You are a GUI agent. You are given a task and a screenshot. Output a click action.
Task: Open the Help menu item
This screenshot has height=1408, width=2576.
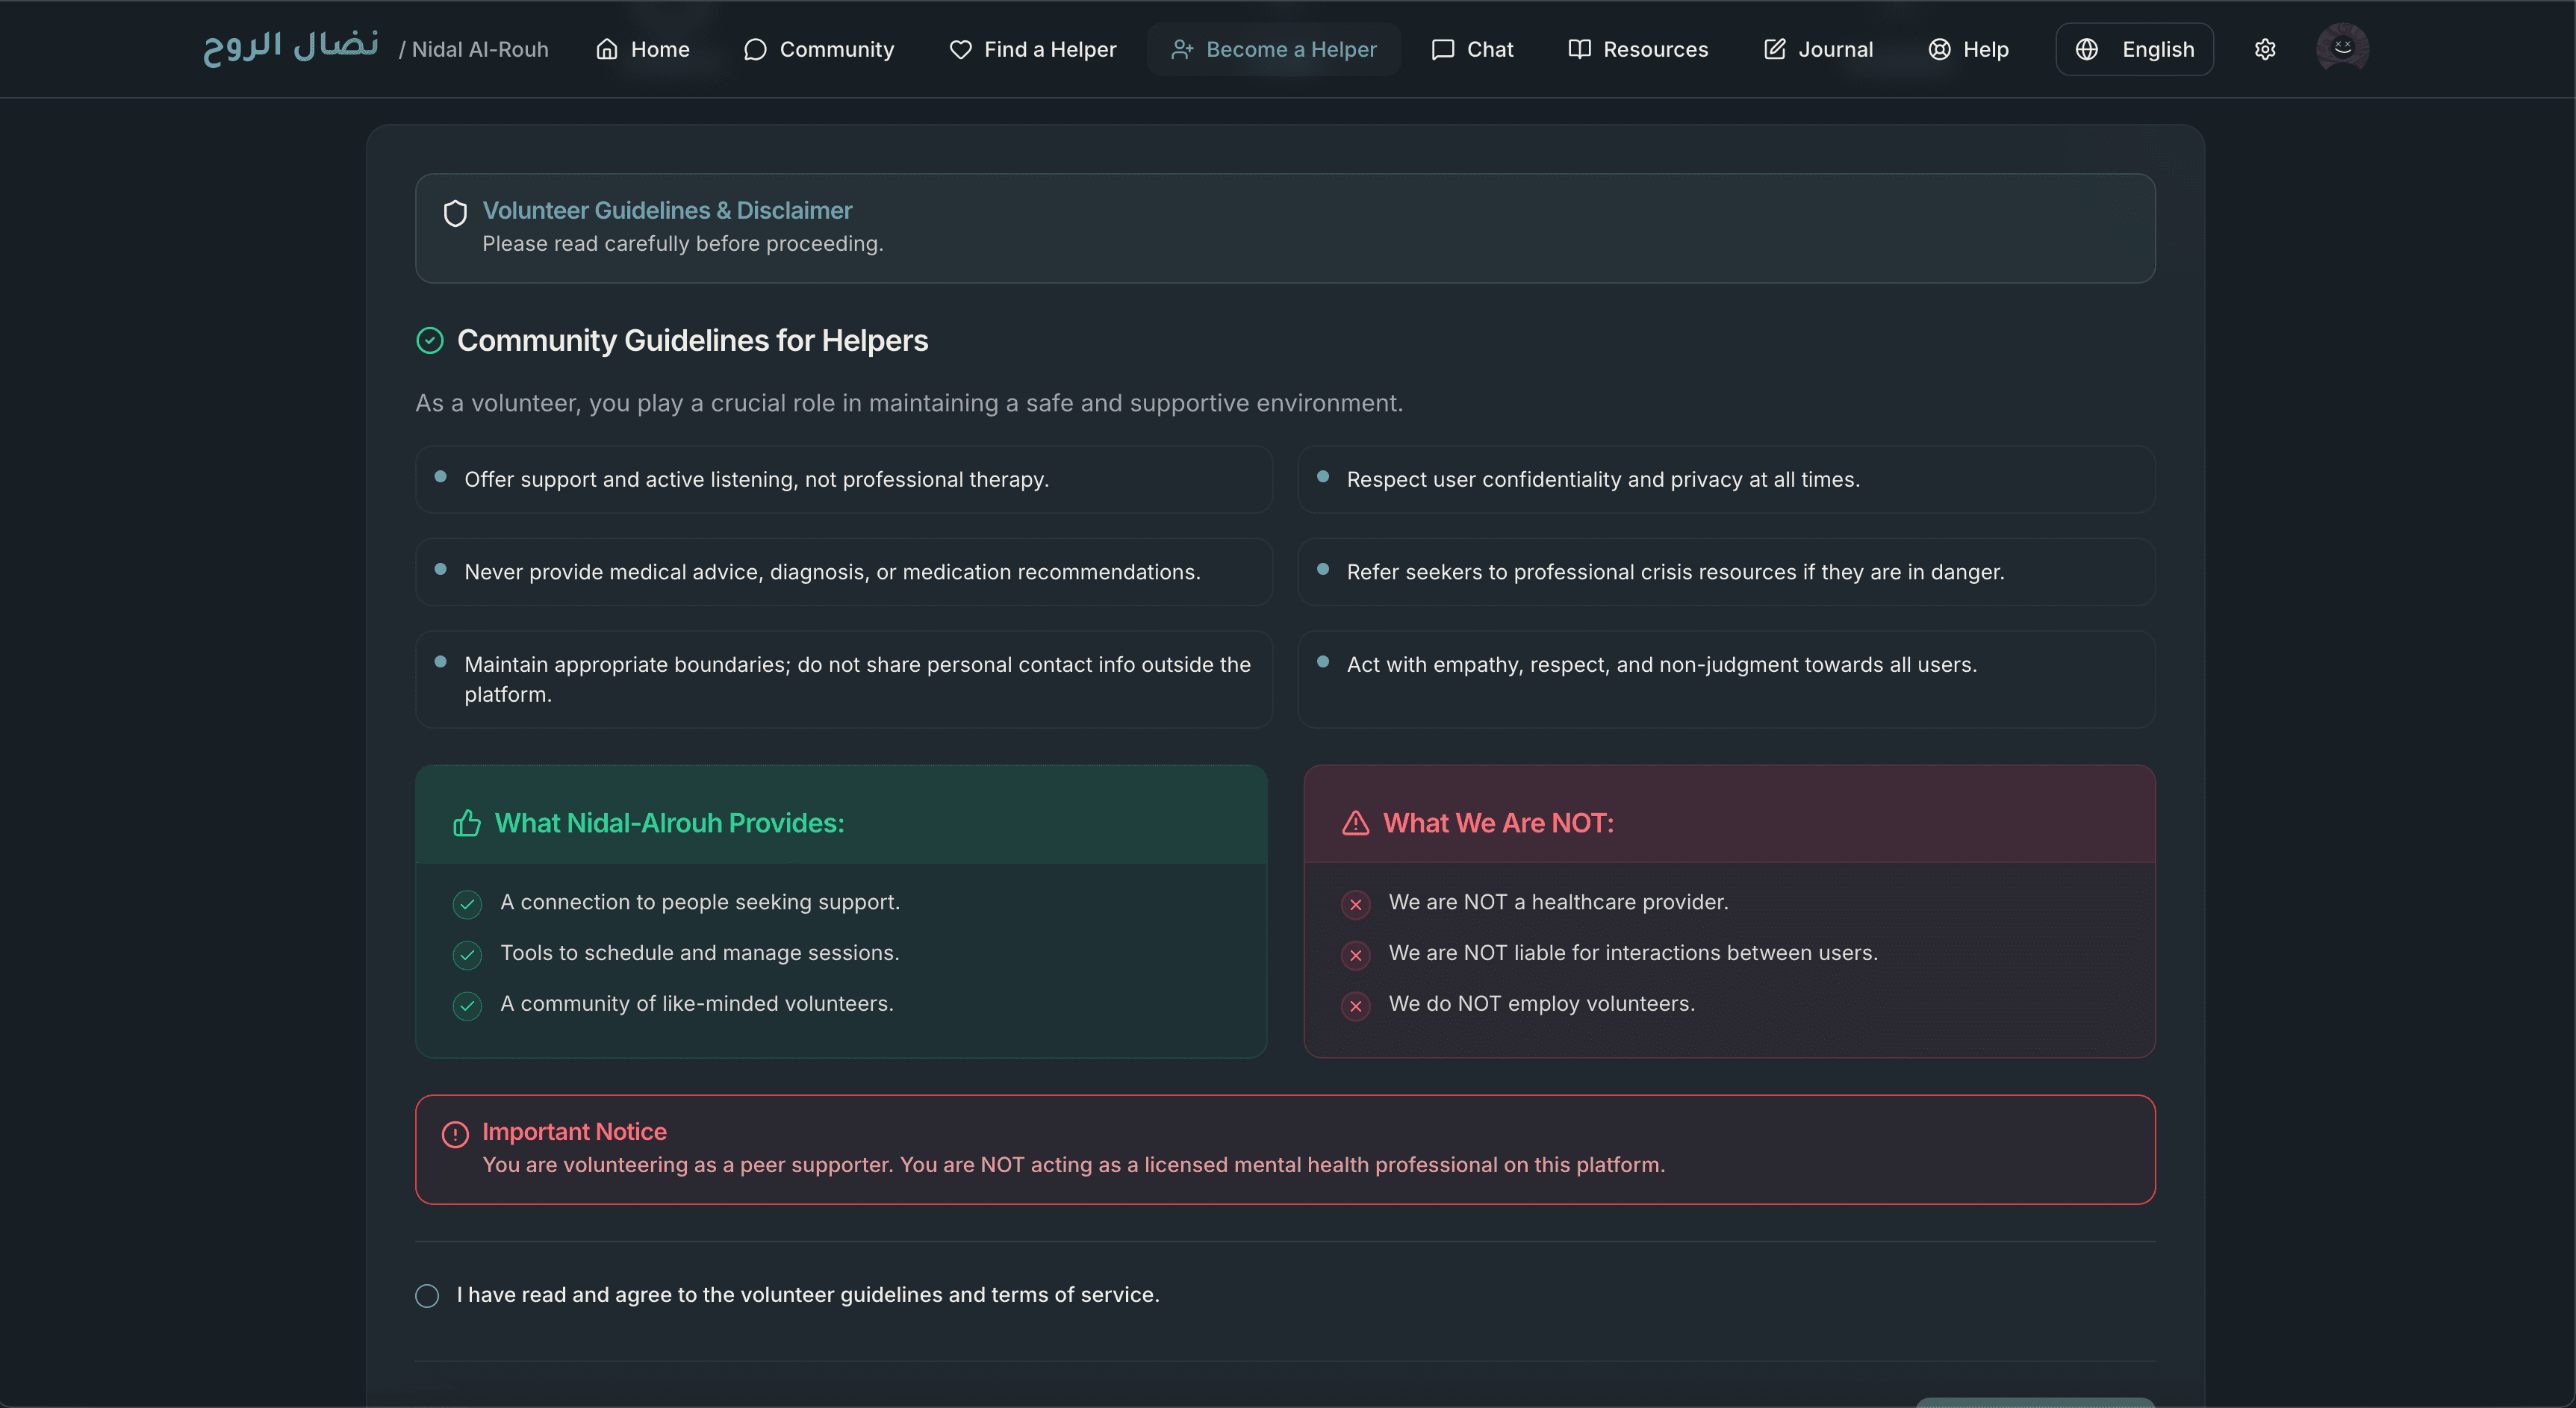(x=1968, y=49)
